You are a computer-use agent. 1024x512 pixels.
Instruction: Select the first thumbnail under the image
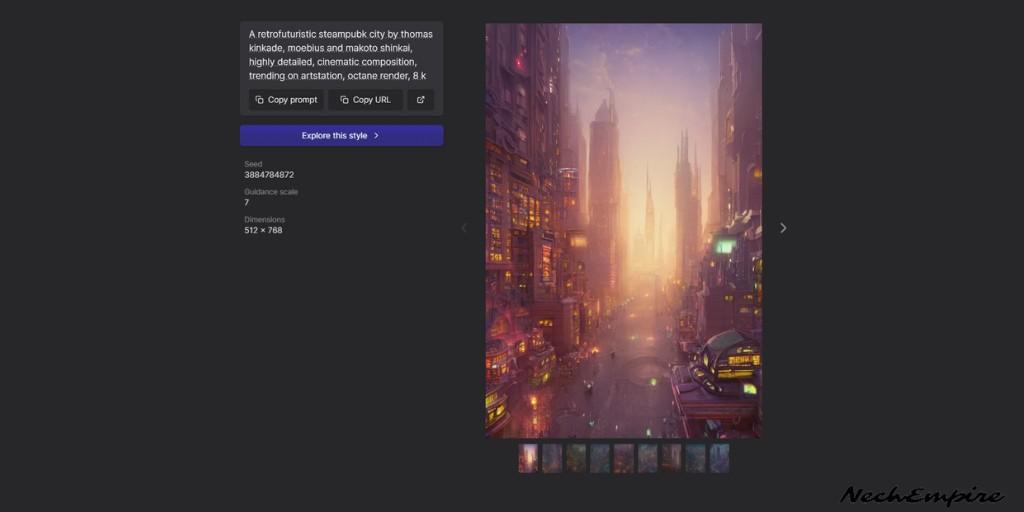[528, 458]
